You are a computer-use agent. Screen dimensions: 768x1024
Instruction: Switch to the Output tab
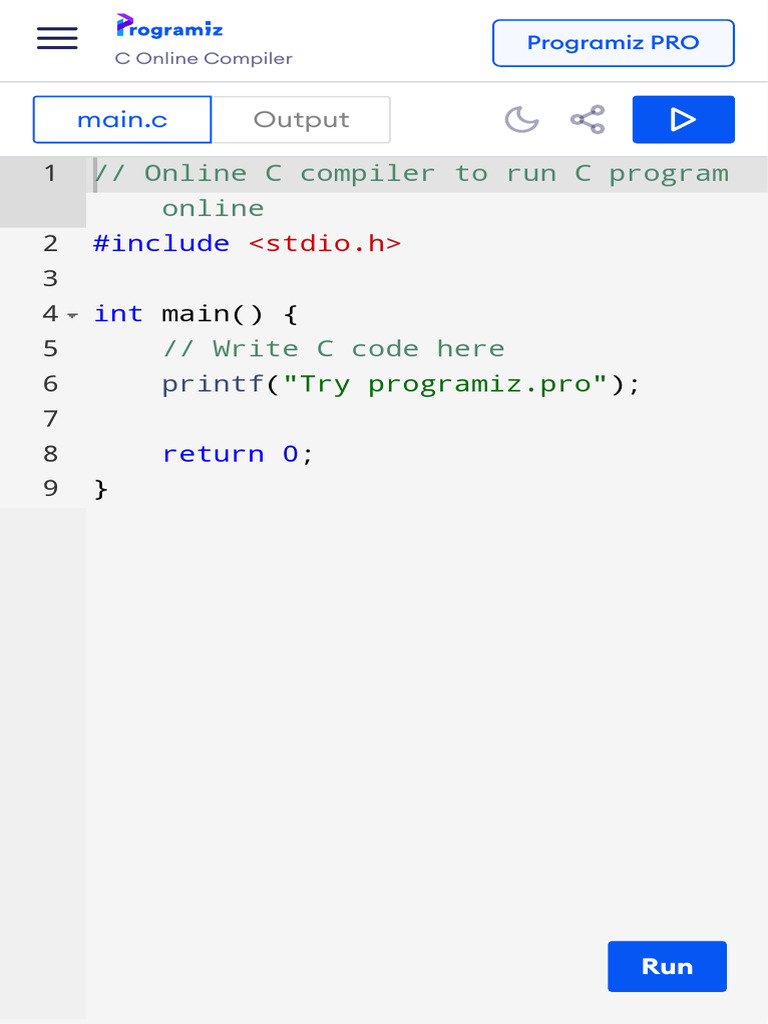coord(301,120)
